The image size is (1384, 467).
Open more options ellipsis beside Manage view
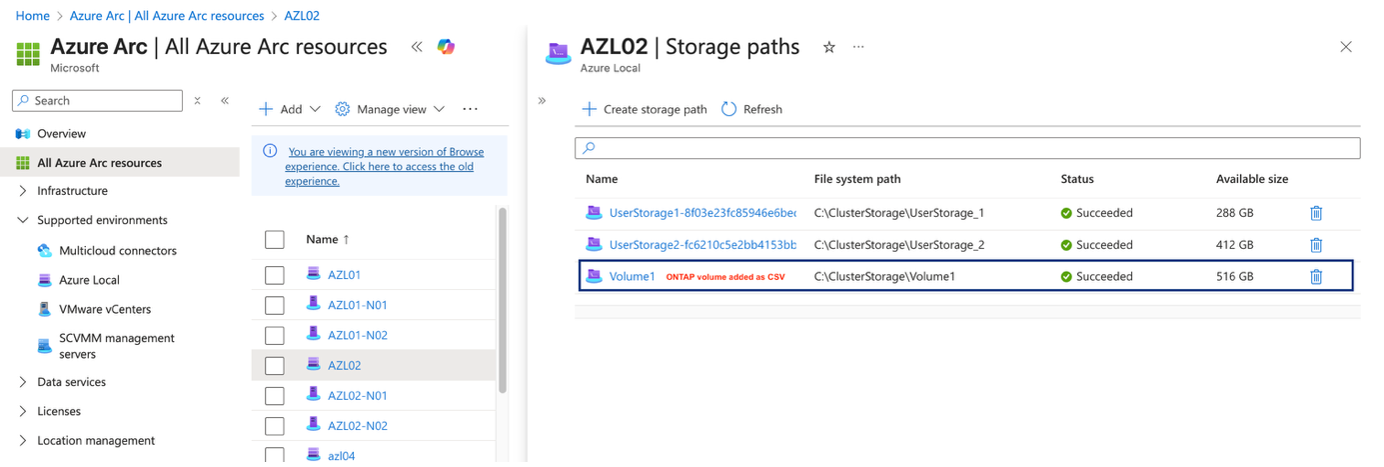click(x=470, y=109)
